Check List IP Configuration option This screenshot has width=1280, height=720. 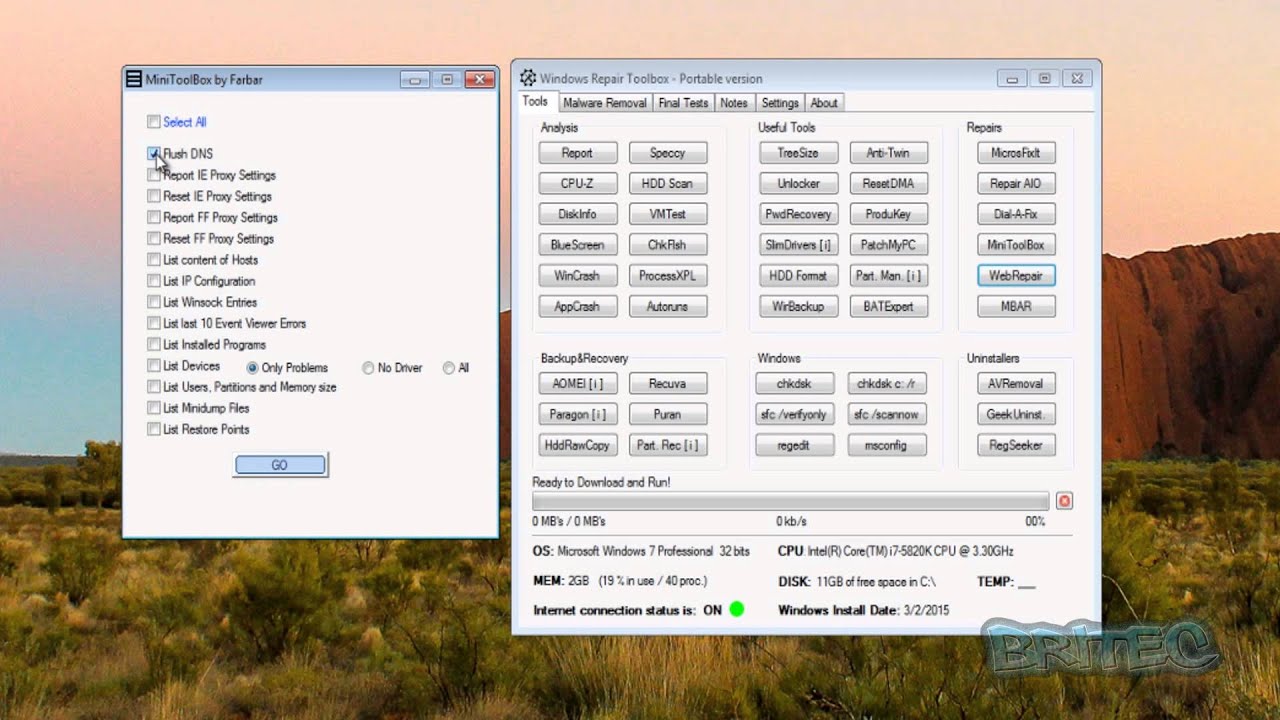point(153,281)
